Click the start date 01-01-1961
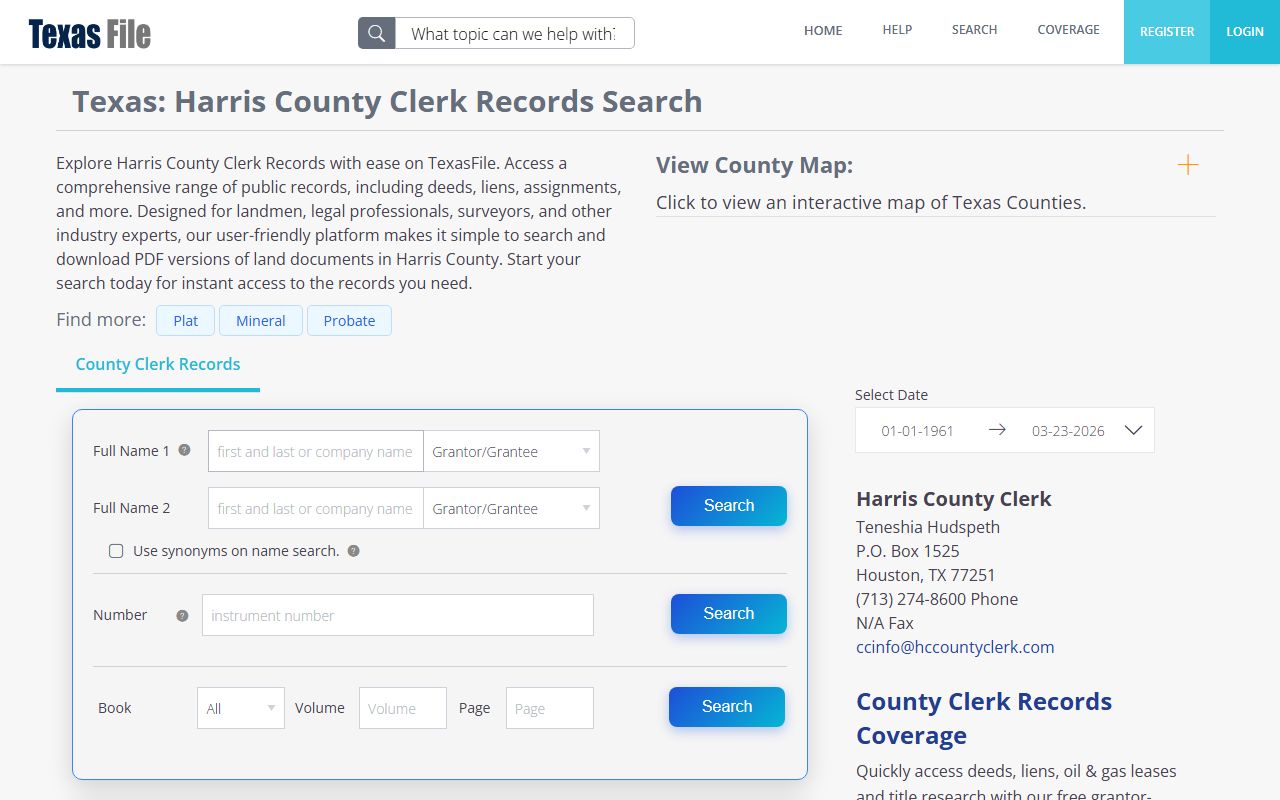 click(917, 431)
